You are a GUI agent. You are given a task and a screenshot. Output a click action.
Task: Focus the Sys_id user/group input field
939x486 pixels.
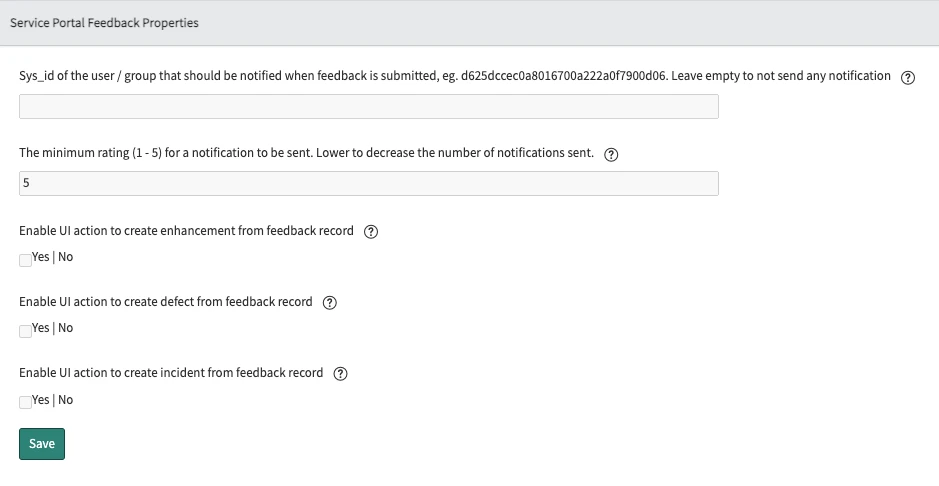pos(368,106)
